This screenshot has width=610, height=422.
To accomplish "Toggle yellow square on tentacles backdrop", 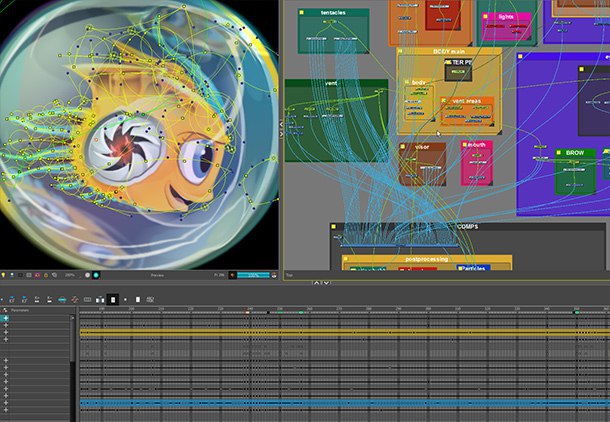I will click(x=301, y=12).
